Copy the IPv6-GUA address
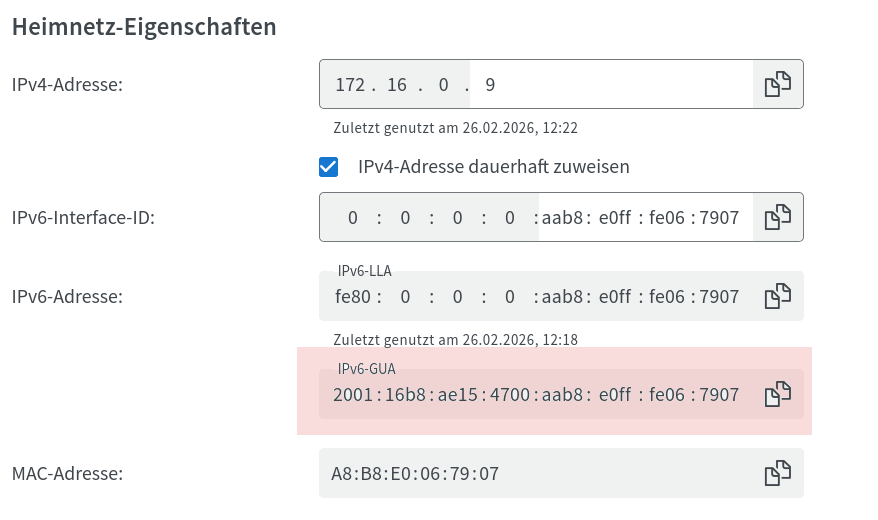Screen dimensions: 878x520 (778, 395)
